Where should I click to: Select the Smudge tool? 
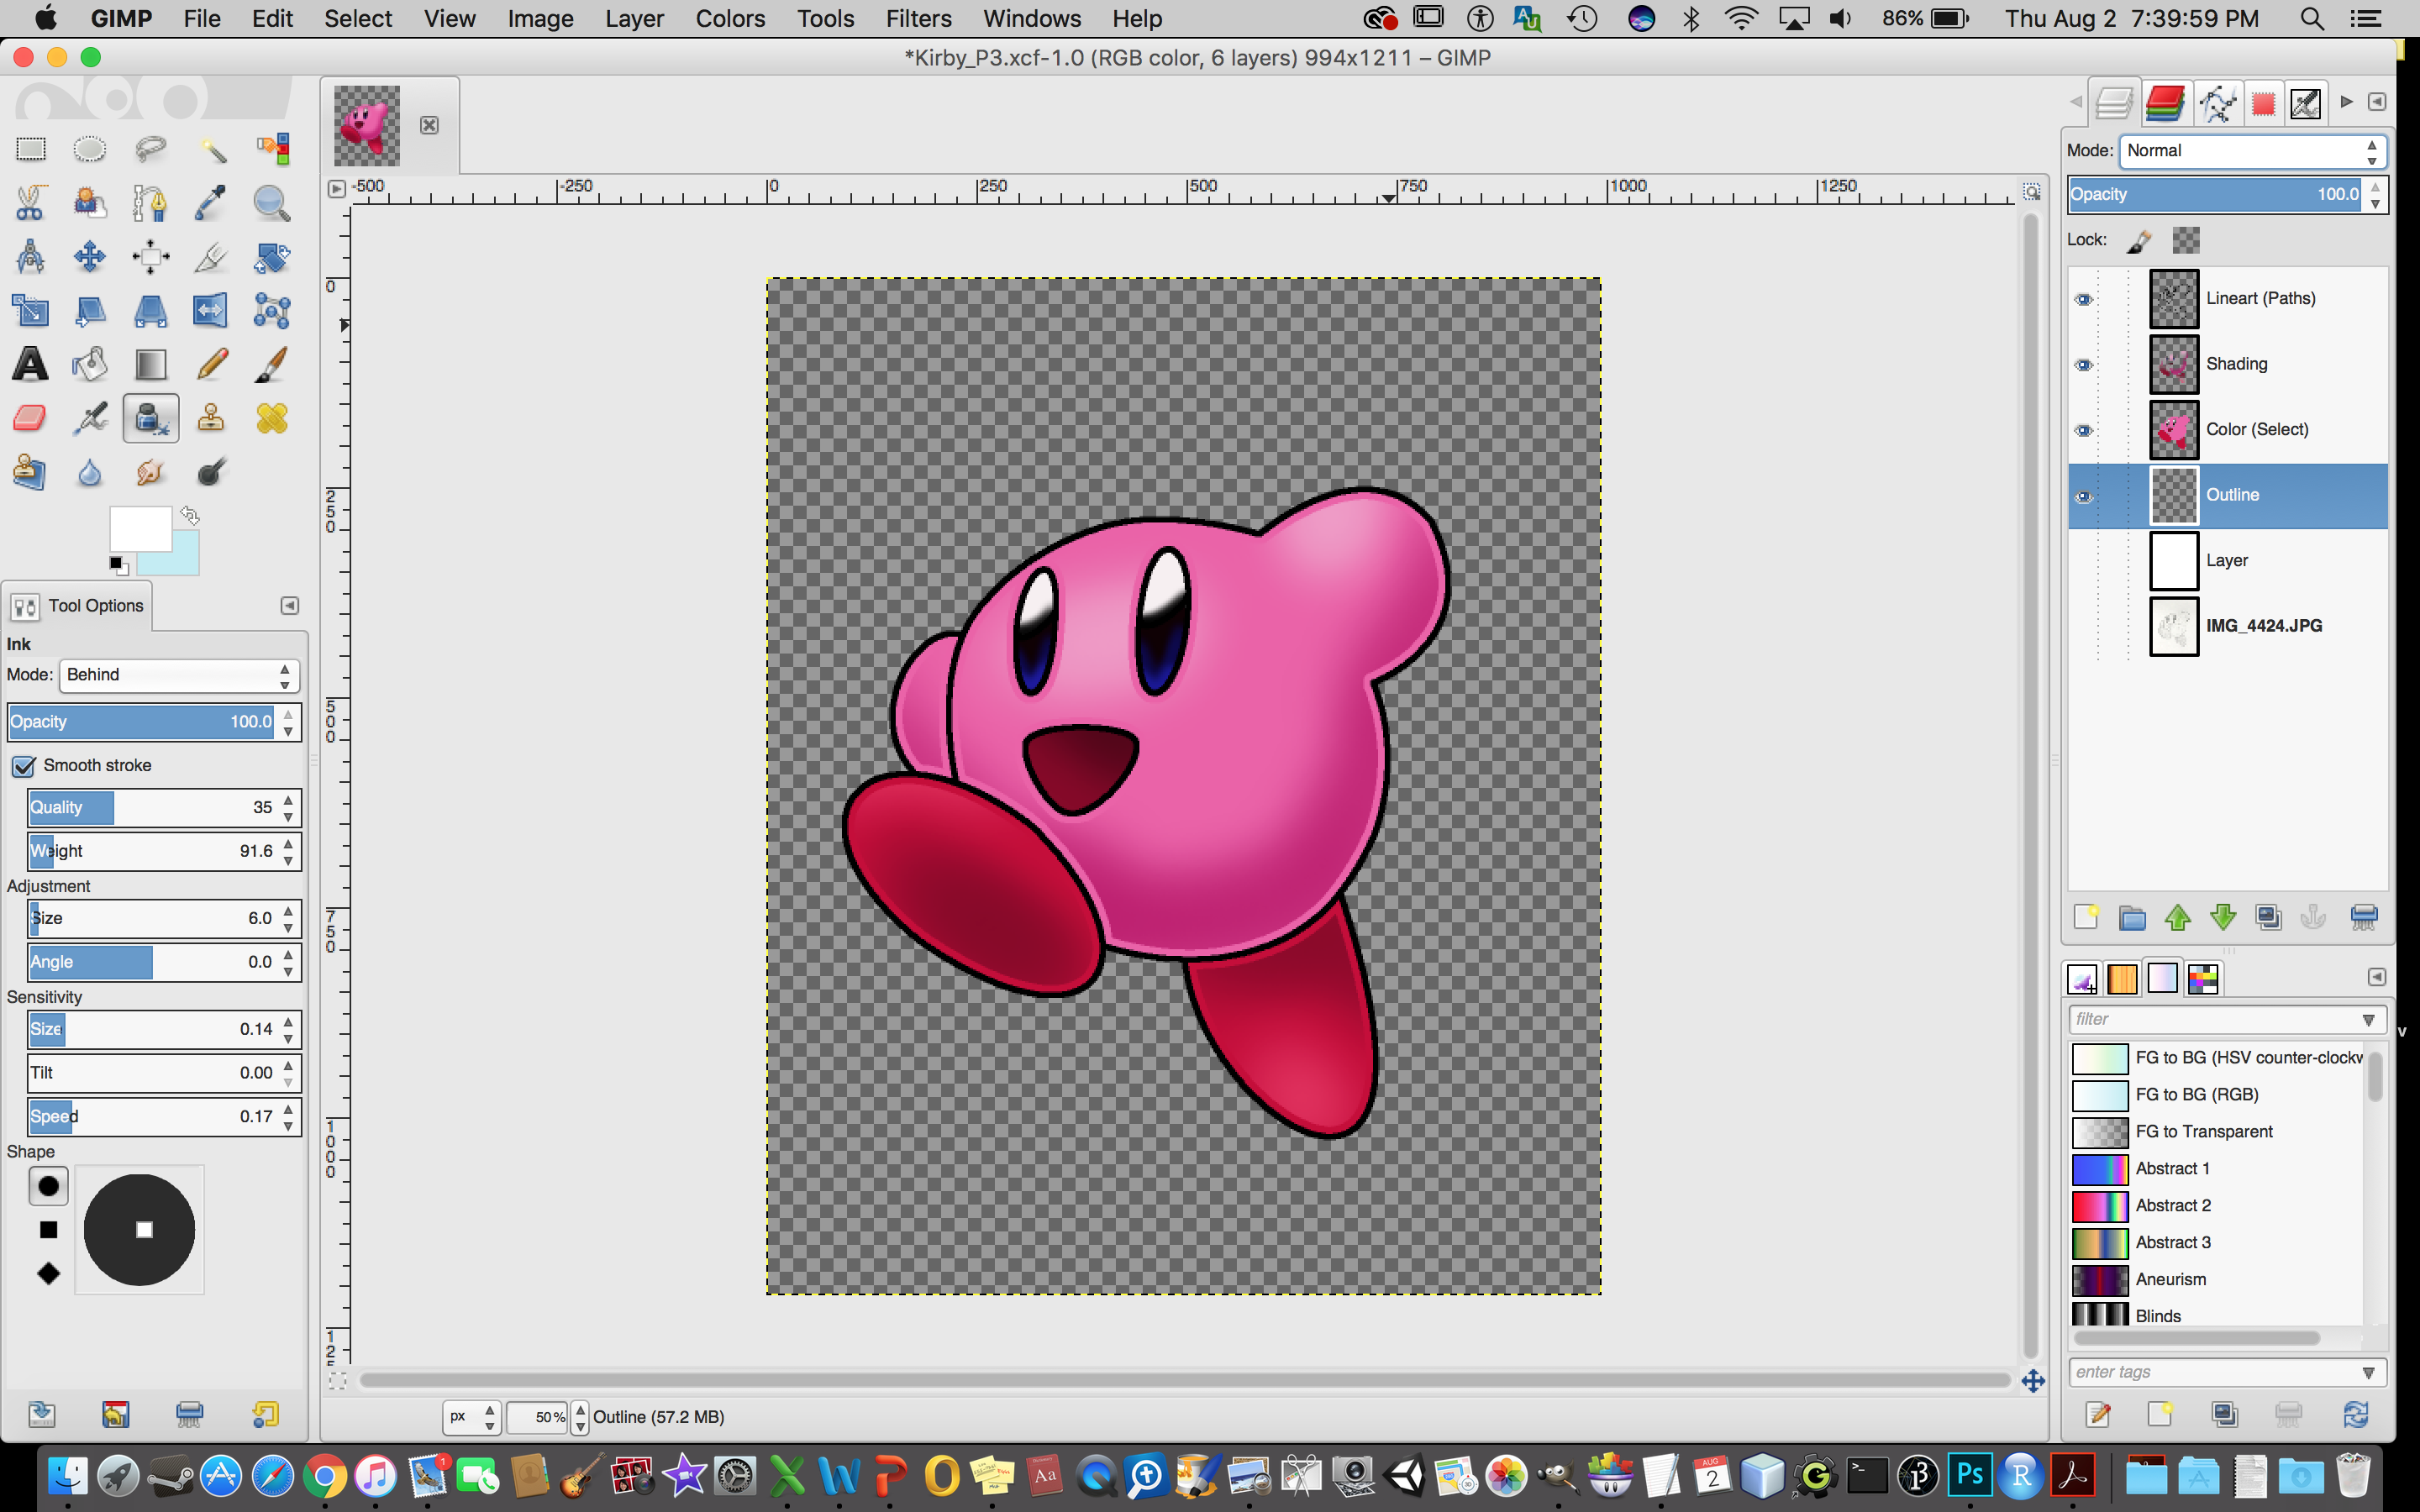point(150,472)
